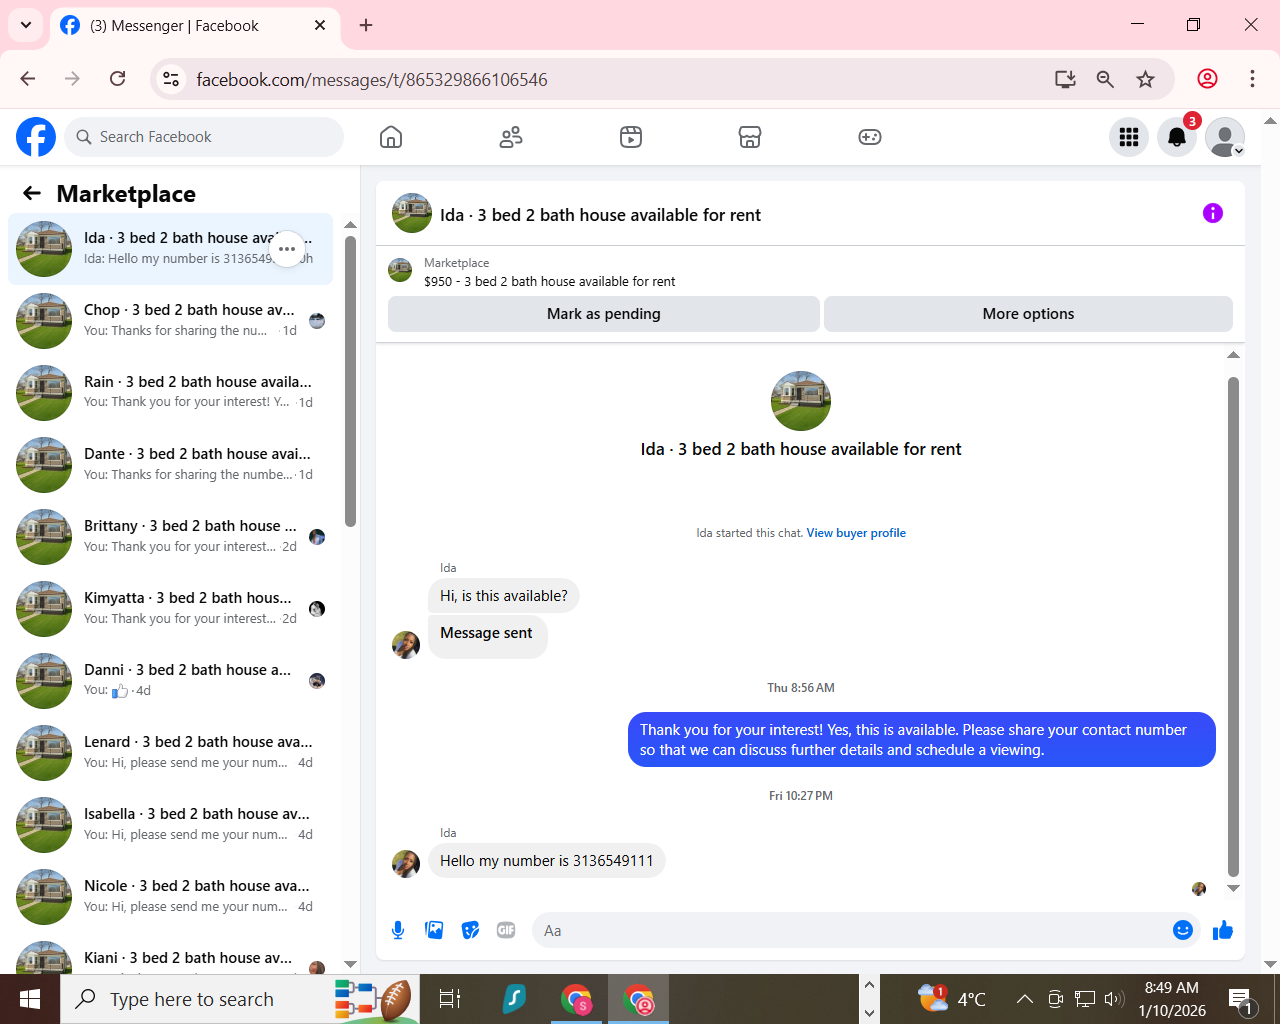Click the Mark as pending button

(x=604, y=314)
